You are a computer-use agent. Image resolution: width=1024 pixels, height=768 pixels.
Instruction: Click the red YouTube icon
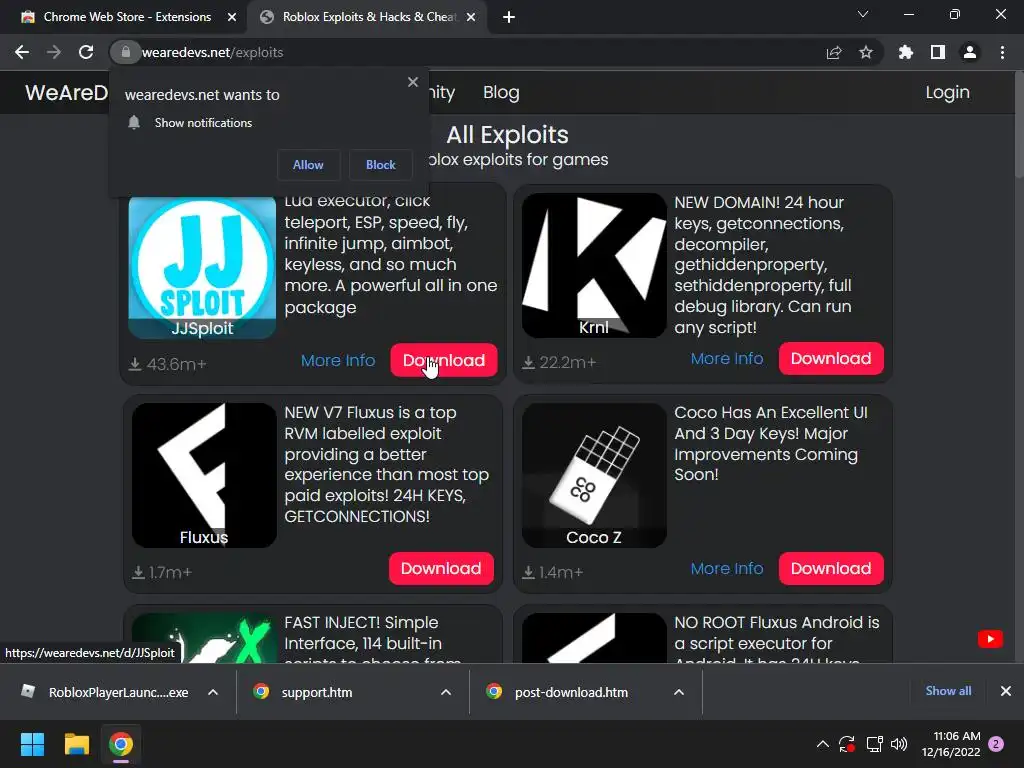click(x=990, y=639)
